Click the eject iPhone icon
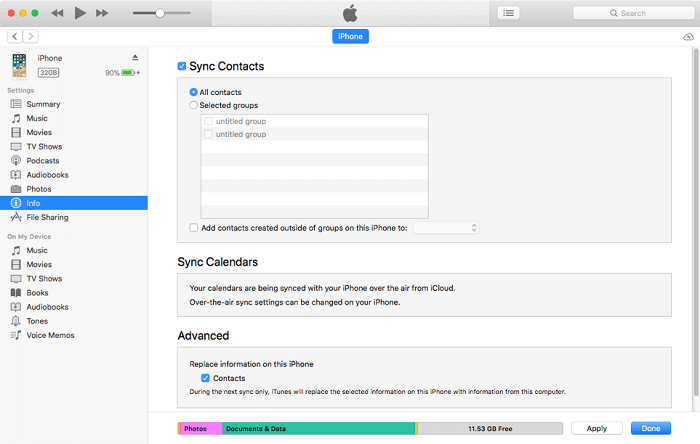This screenshot has width=700, height=444. click(135, 58)
